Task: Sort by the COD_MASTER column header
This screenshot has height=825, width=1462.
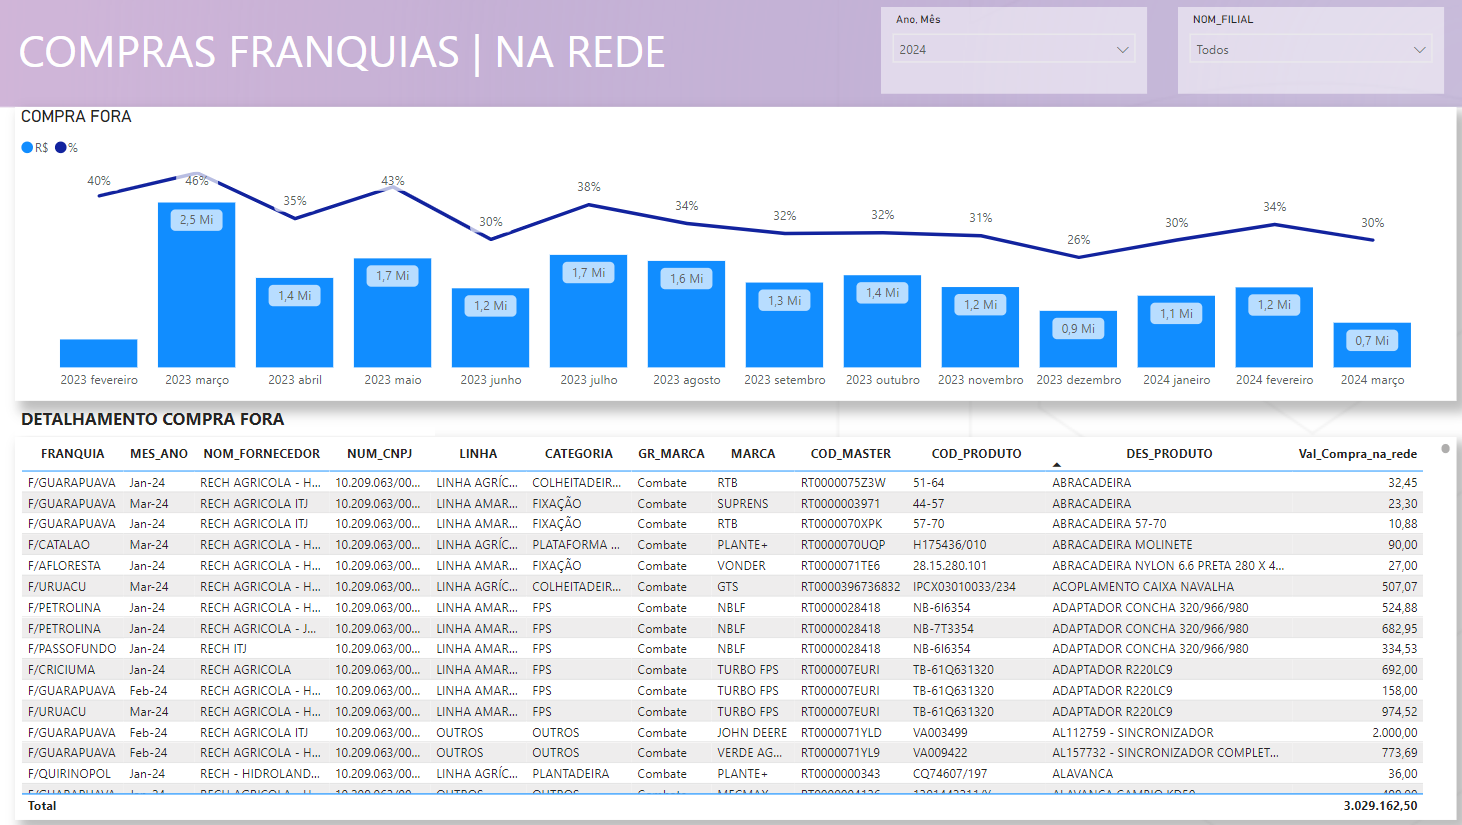Action: [x=850, y=454]
